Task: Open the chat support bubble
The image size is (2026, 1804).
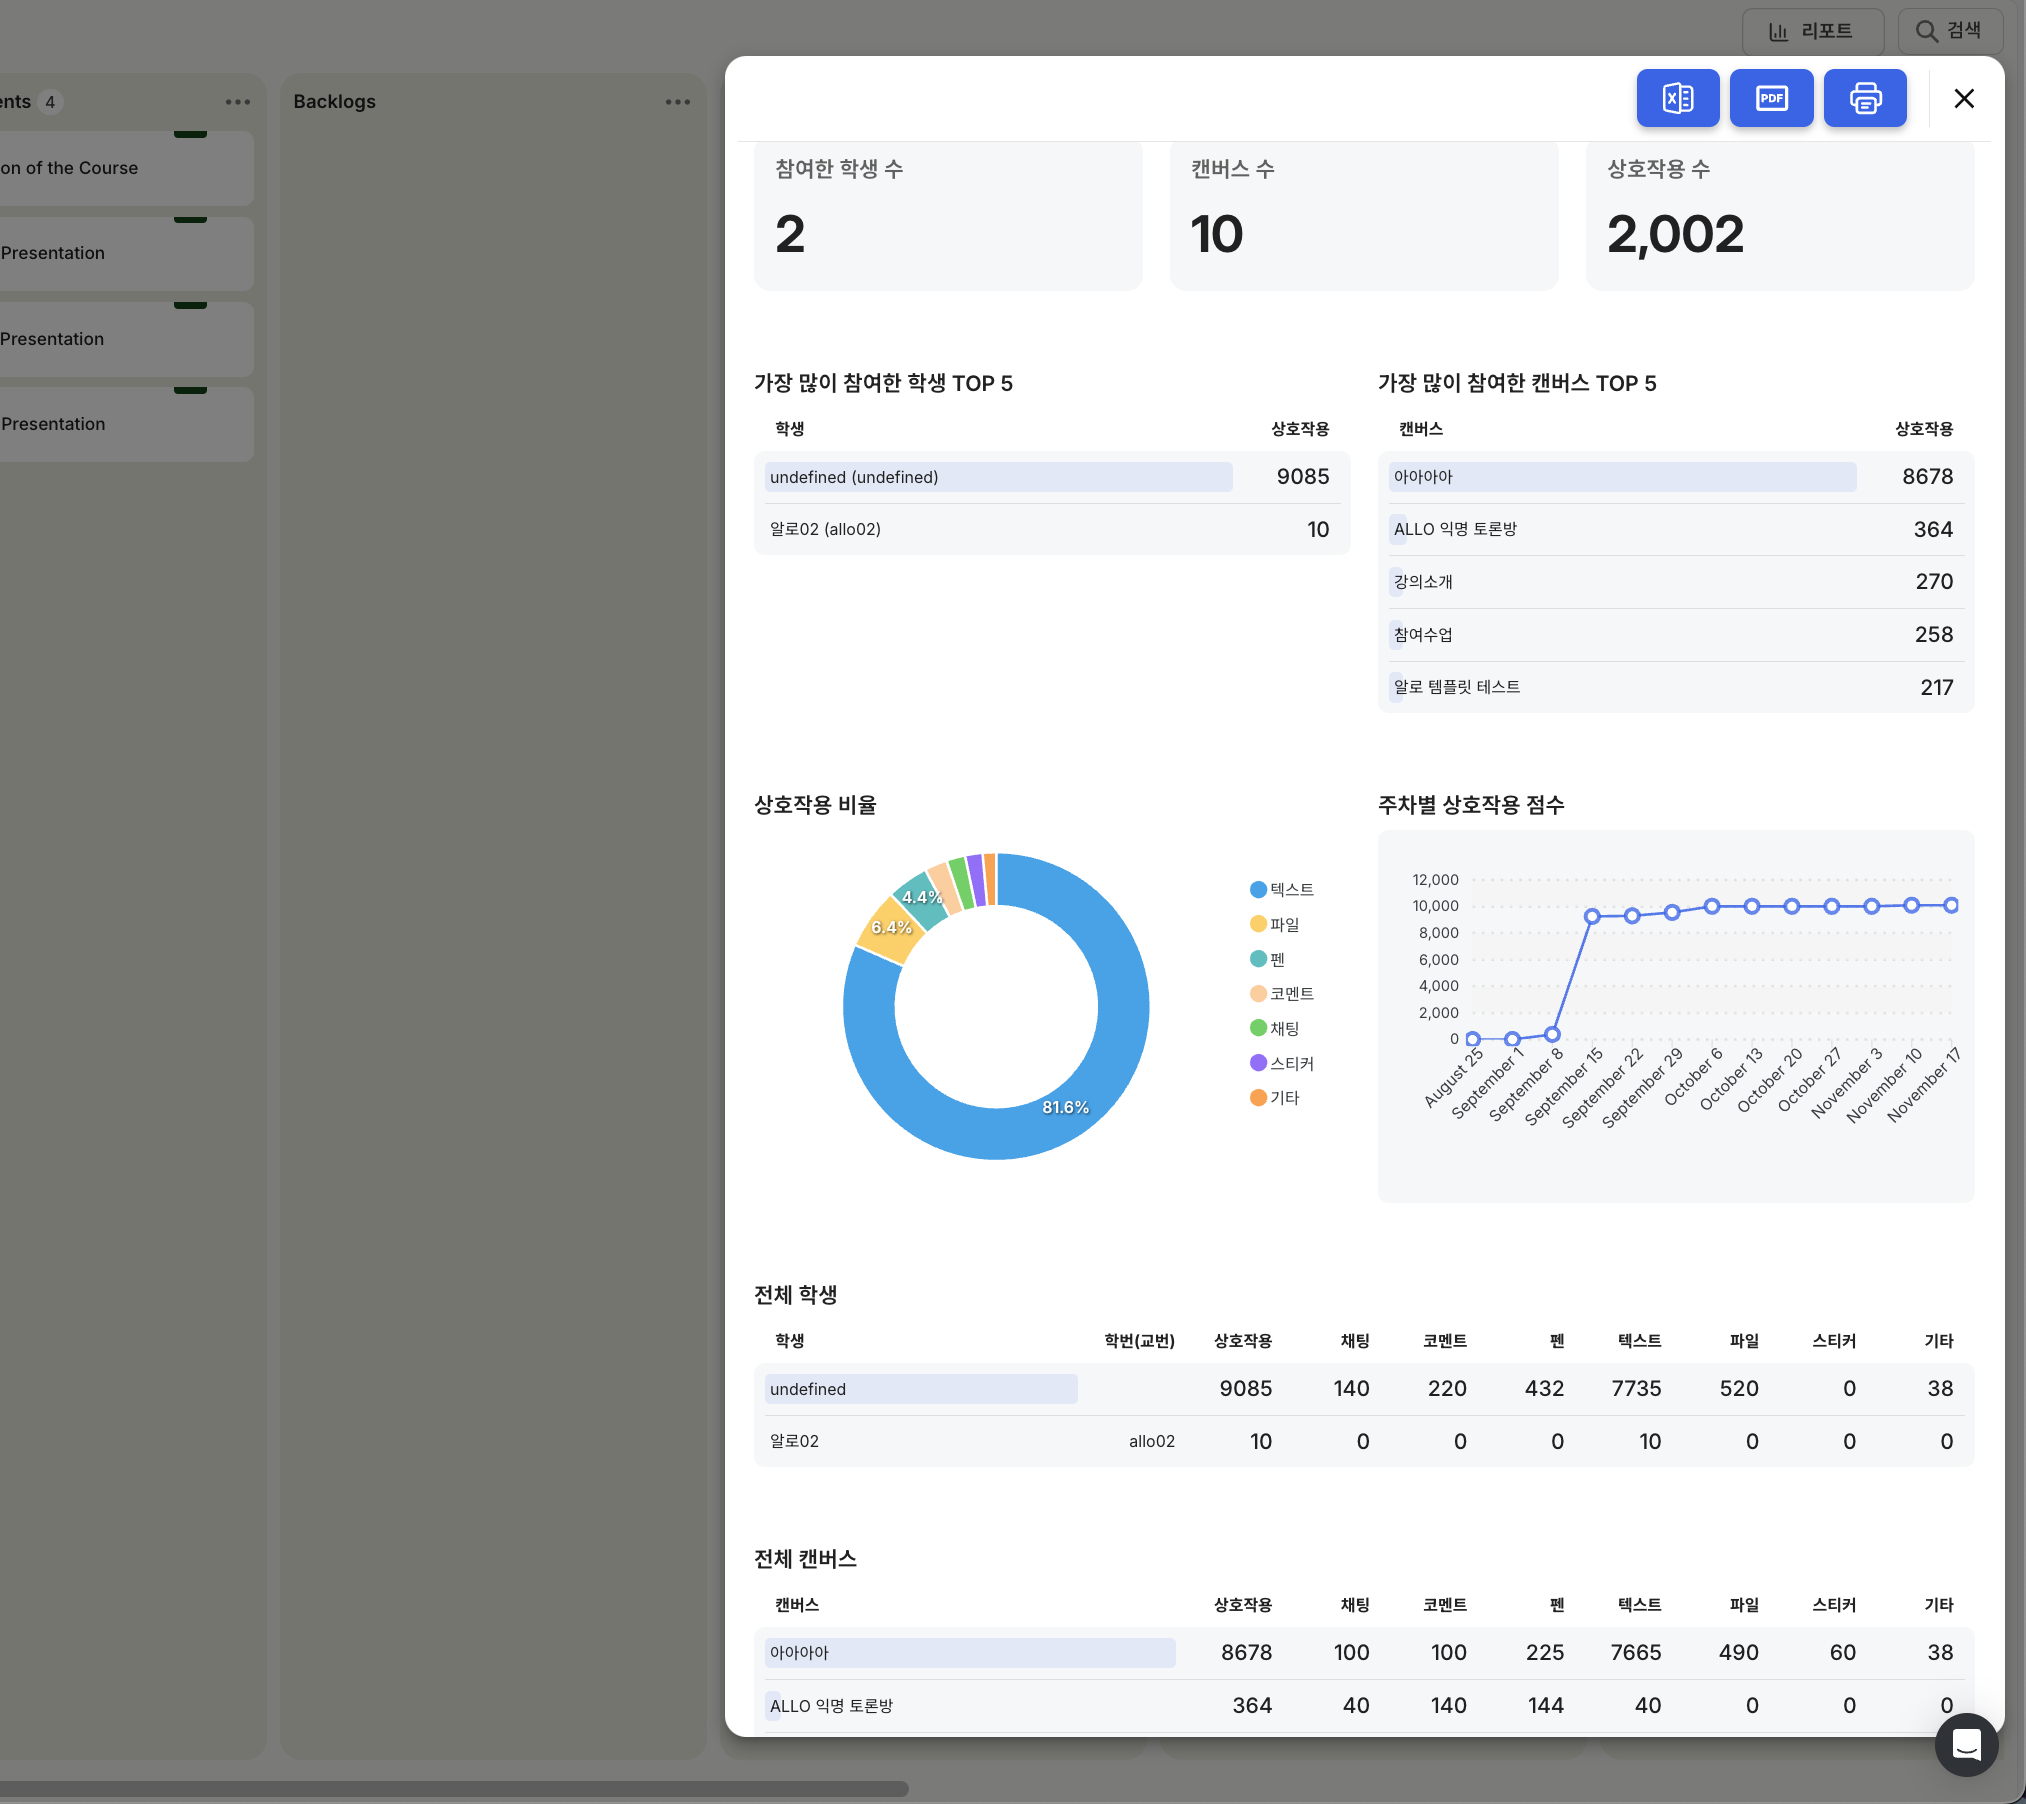Action: pos(1966,1744)
